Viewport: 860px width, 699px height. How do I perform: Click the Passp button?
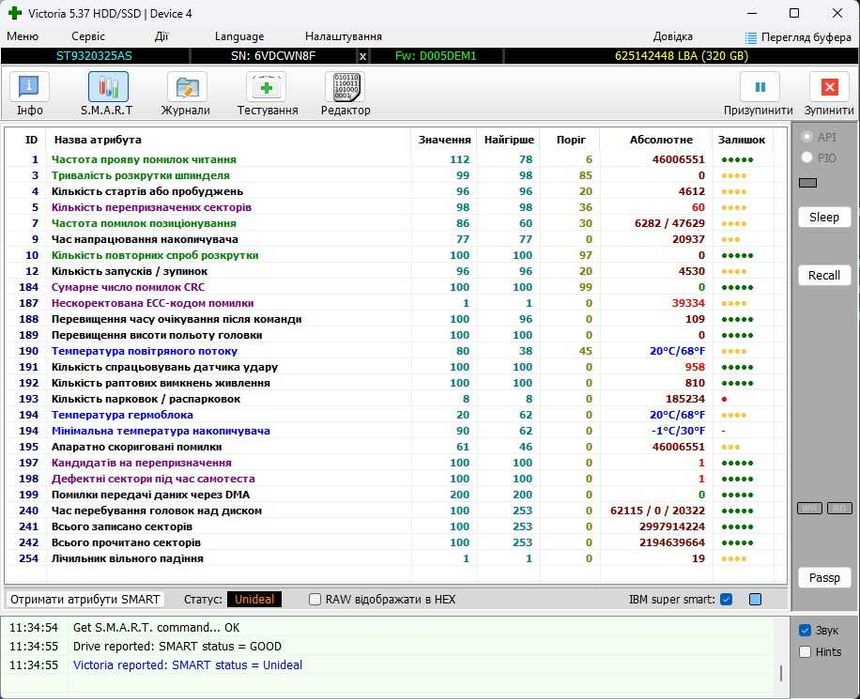(x=824, y=578)
